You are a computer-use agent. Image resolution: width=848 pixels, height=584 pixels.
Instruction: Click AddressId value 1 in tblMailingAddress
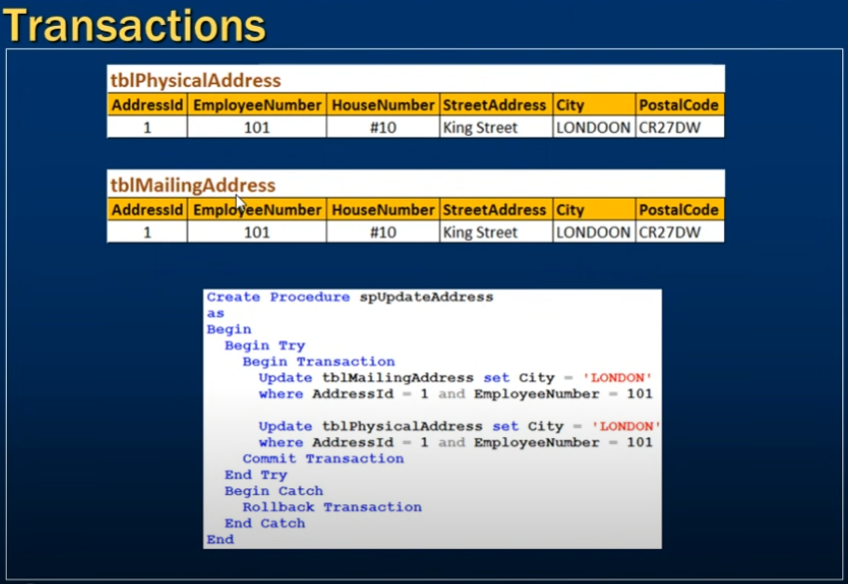pos(147,233)
